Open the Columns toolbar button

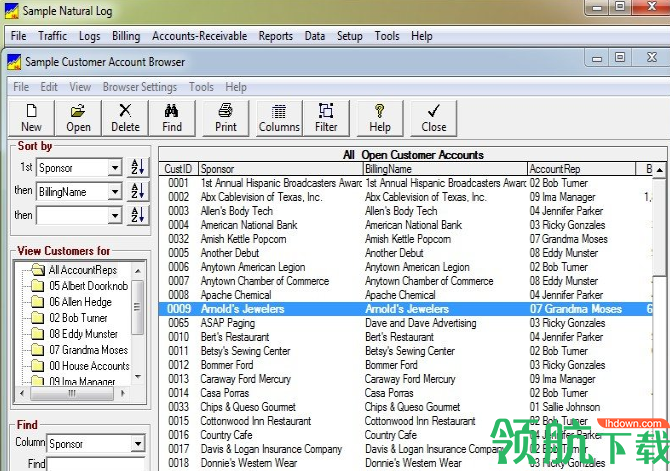pos(279,118)
